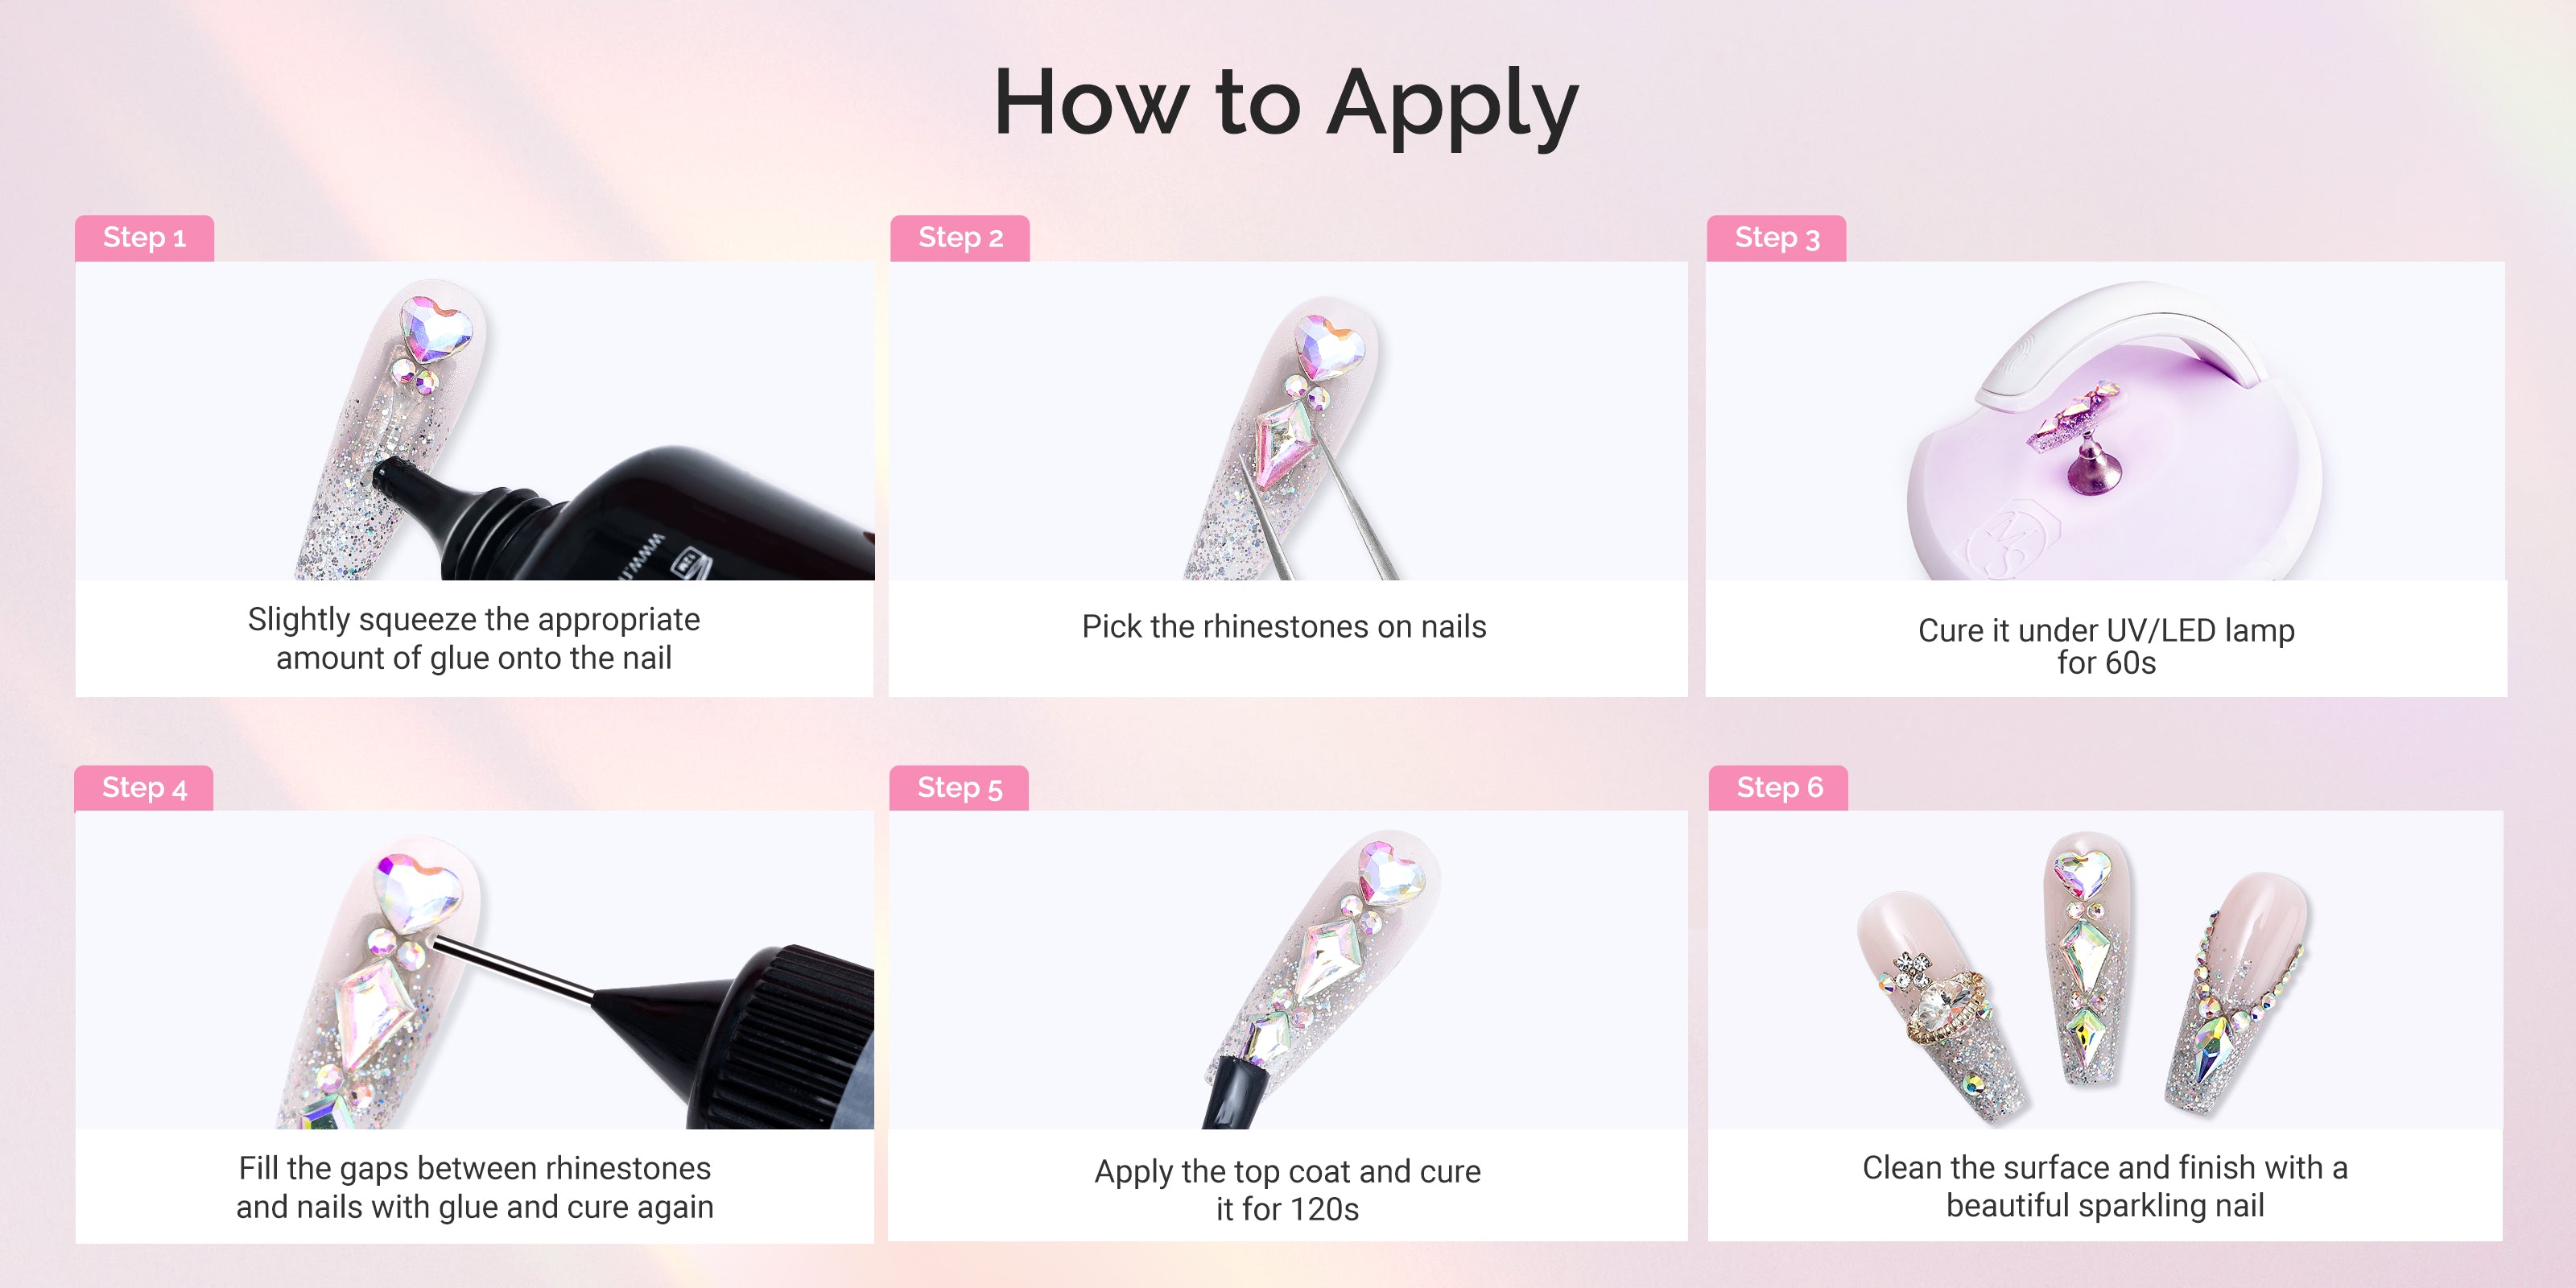The height and width of the screenshot is (1288, 2576).
Task: Open the tweezers rhinestone photo in Step 2
Action: pos(1288,421)
